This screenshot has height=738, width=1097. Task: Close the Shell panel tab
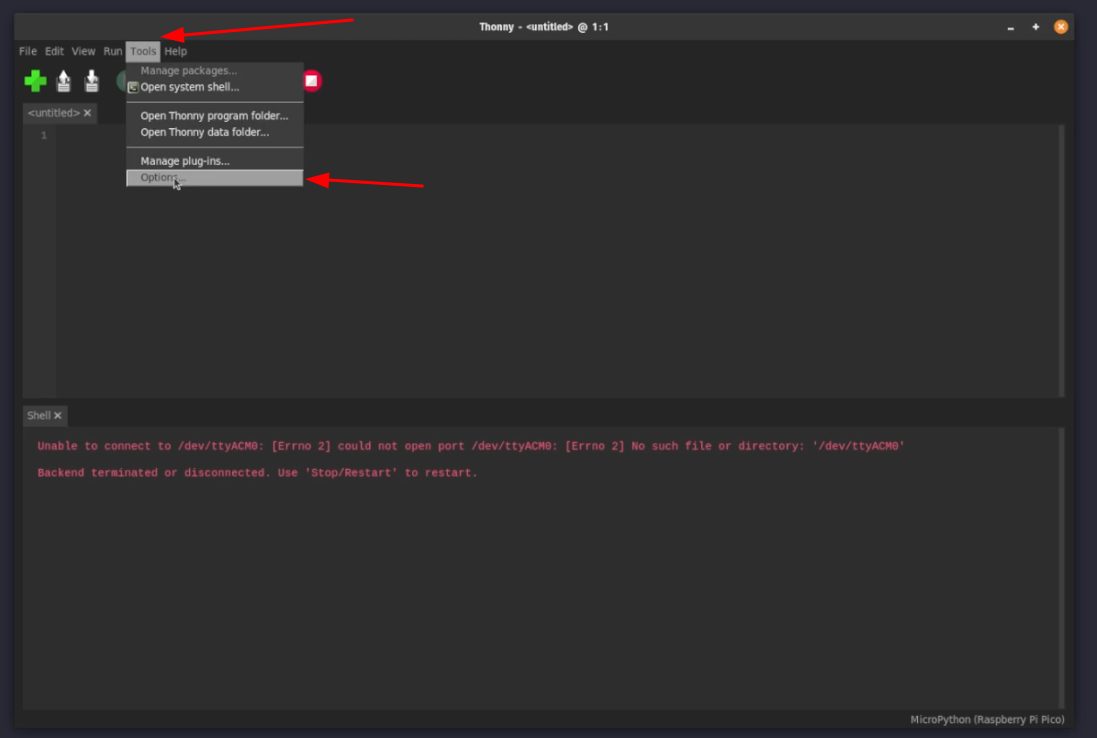pyautogui.click(x=58, y=415)
